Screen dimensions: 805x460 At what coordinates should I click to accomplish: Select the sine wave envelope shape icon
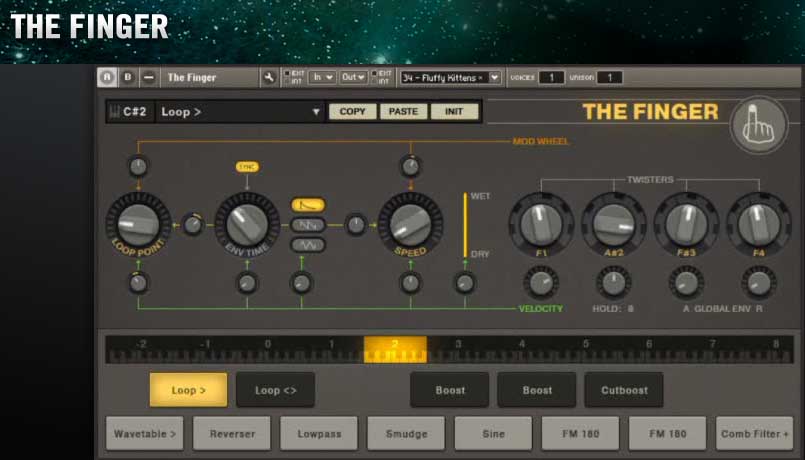[x=308, y=245]
